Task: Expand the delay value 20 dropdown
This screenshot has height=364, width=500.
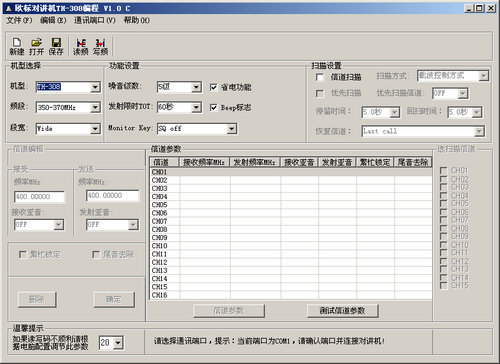Action: tap(118, 343)
